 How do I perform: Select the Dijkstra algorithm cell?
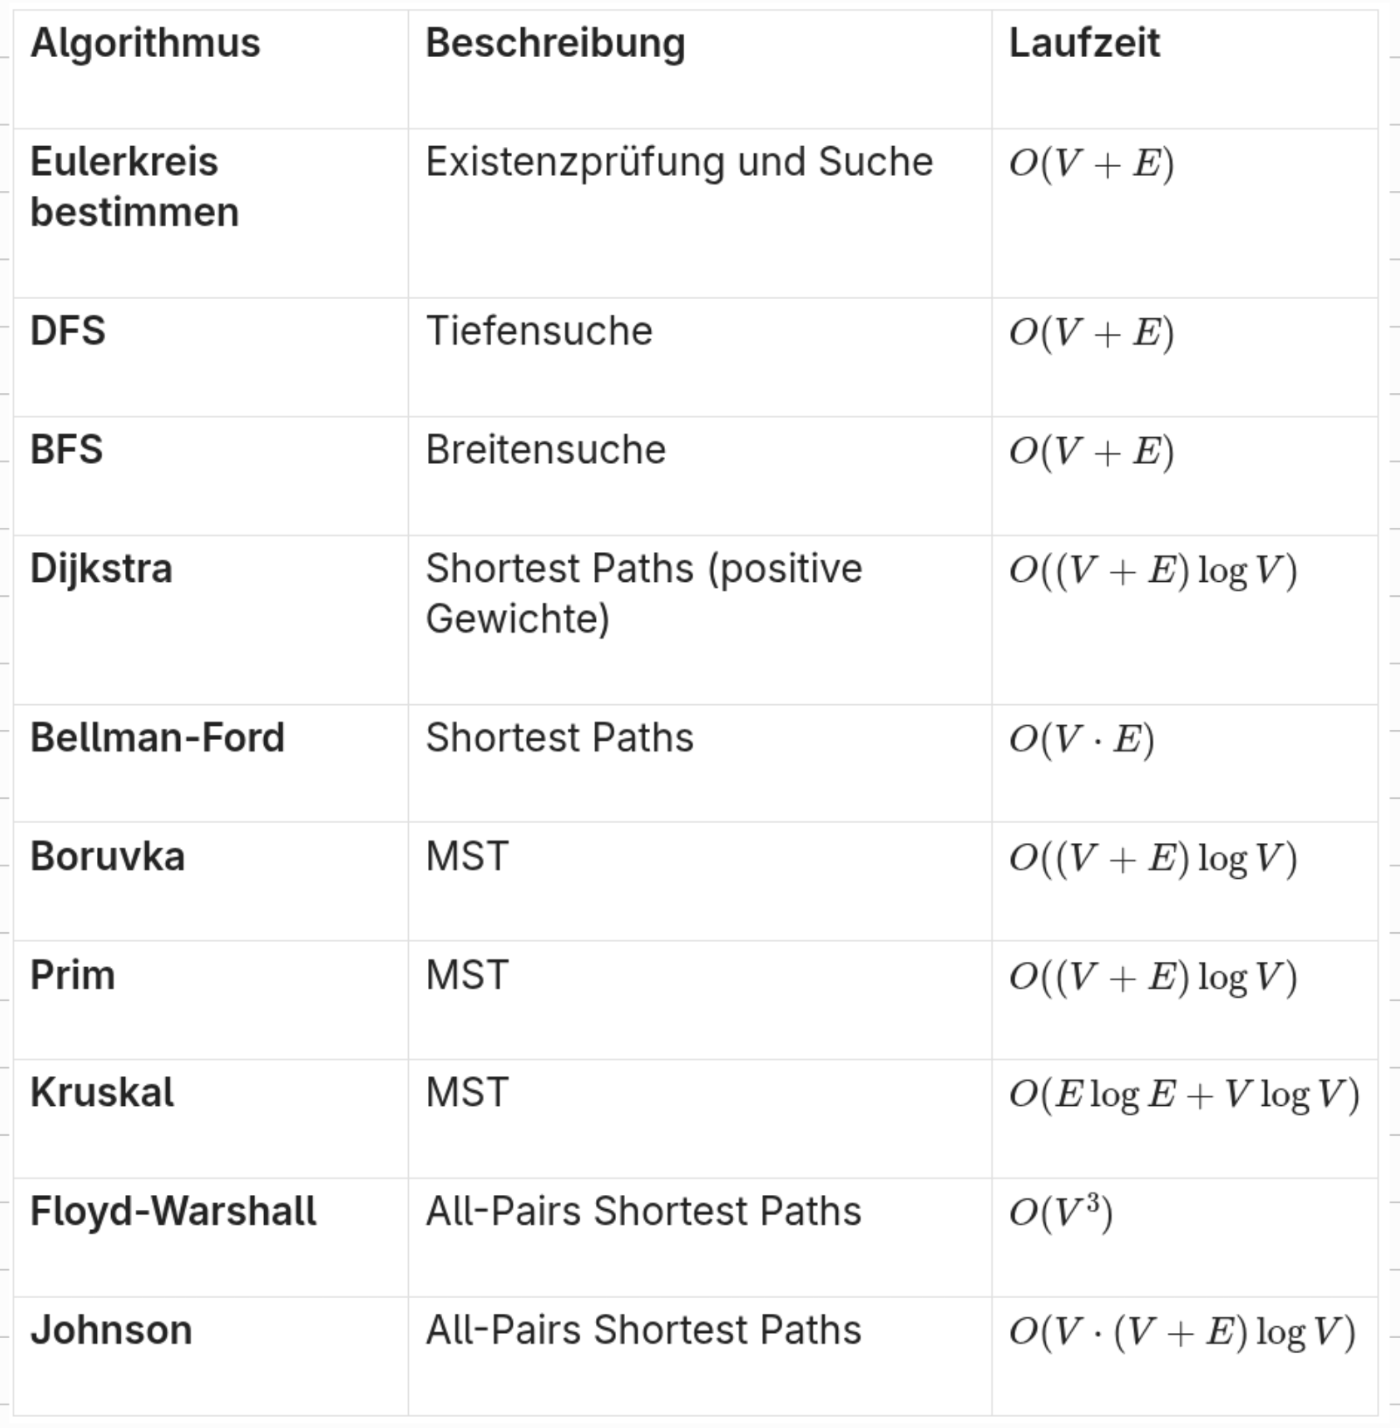101,570
